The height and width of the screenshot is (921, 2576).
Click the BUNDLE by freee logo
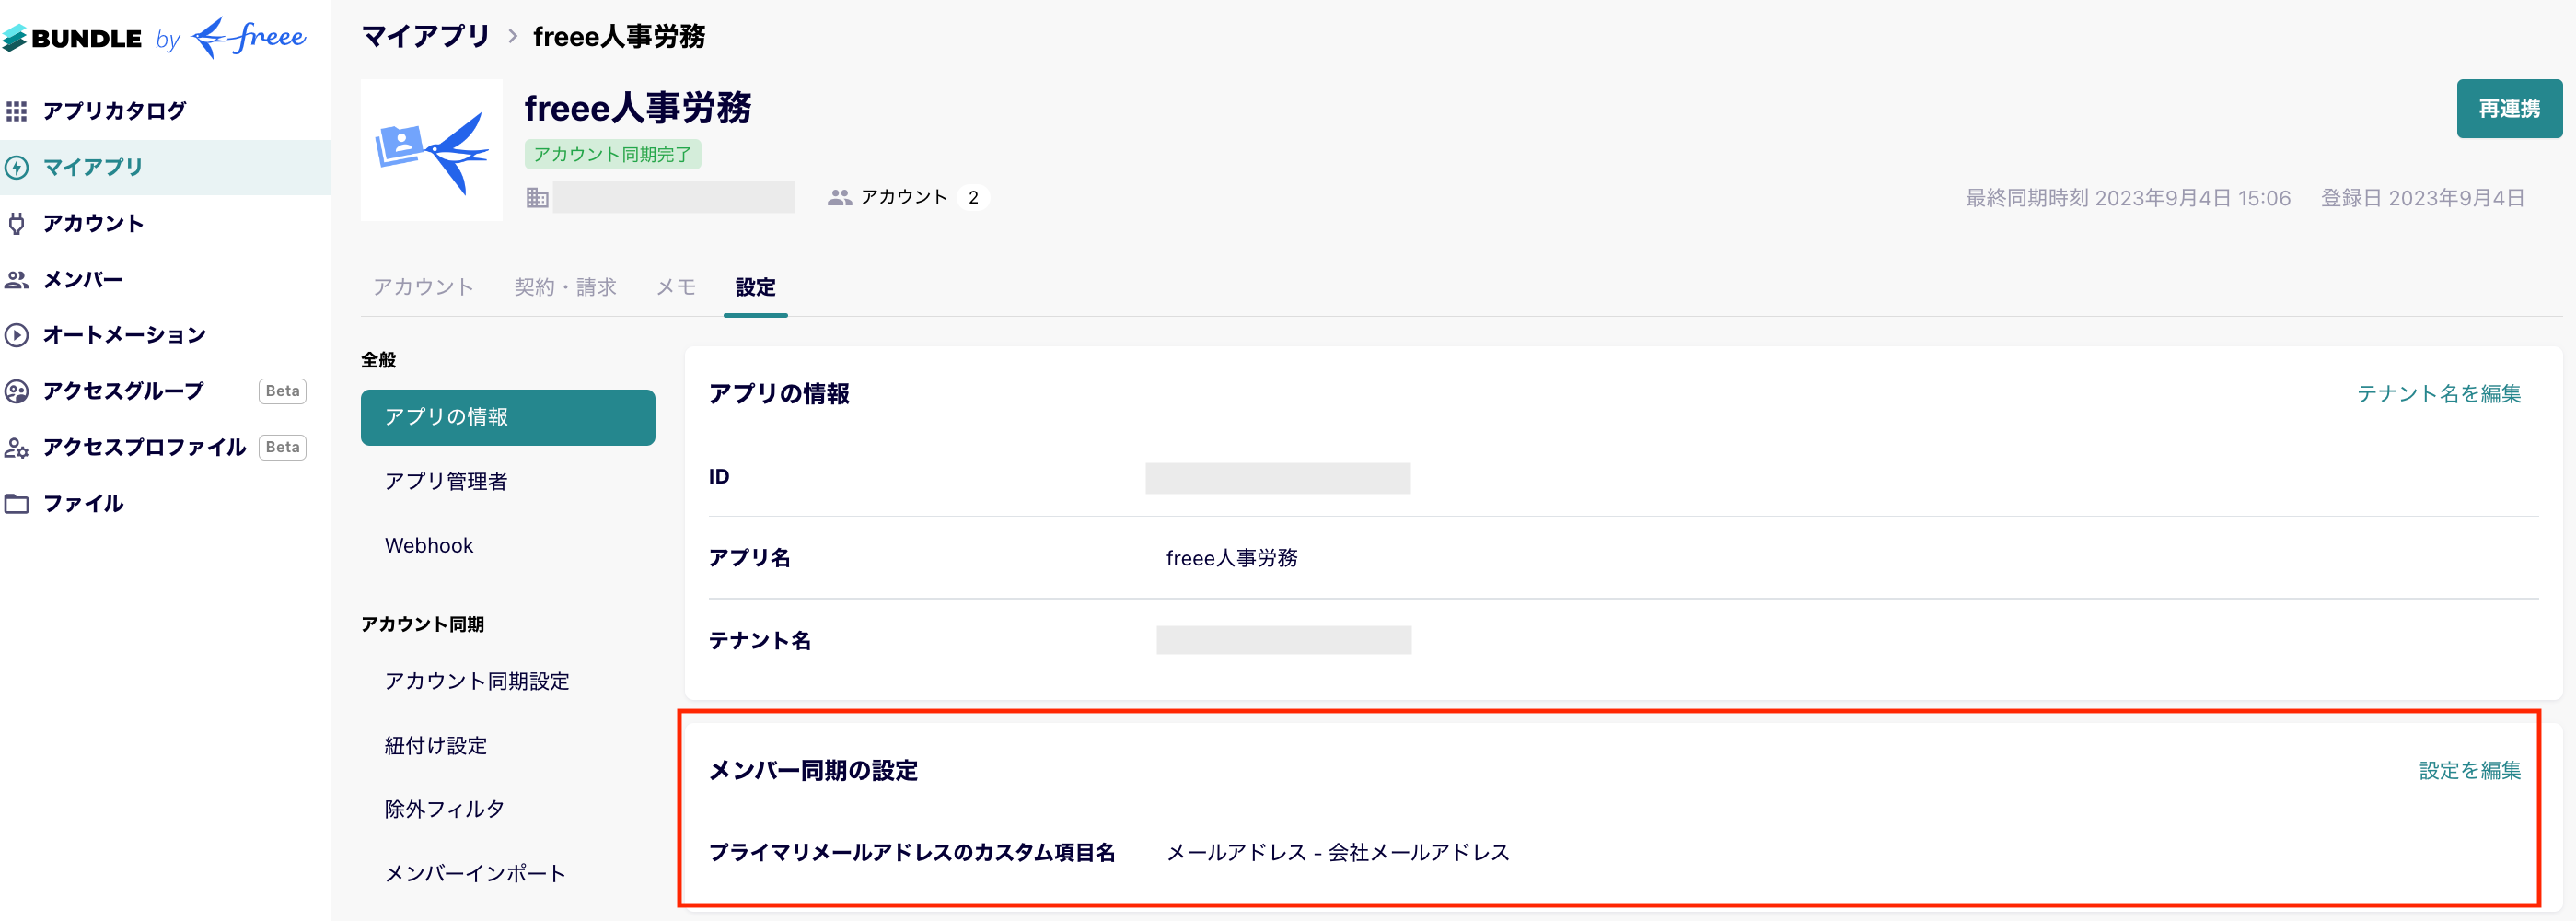point(155,38)
